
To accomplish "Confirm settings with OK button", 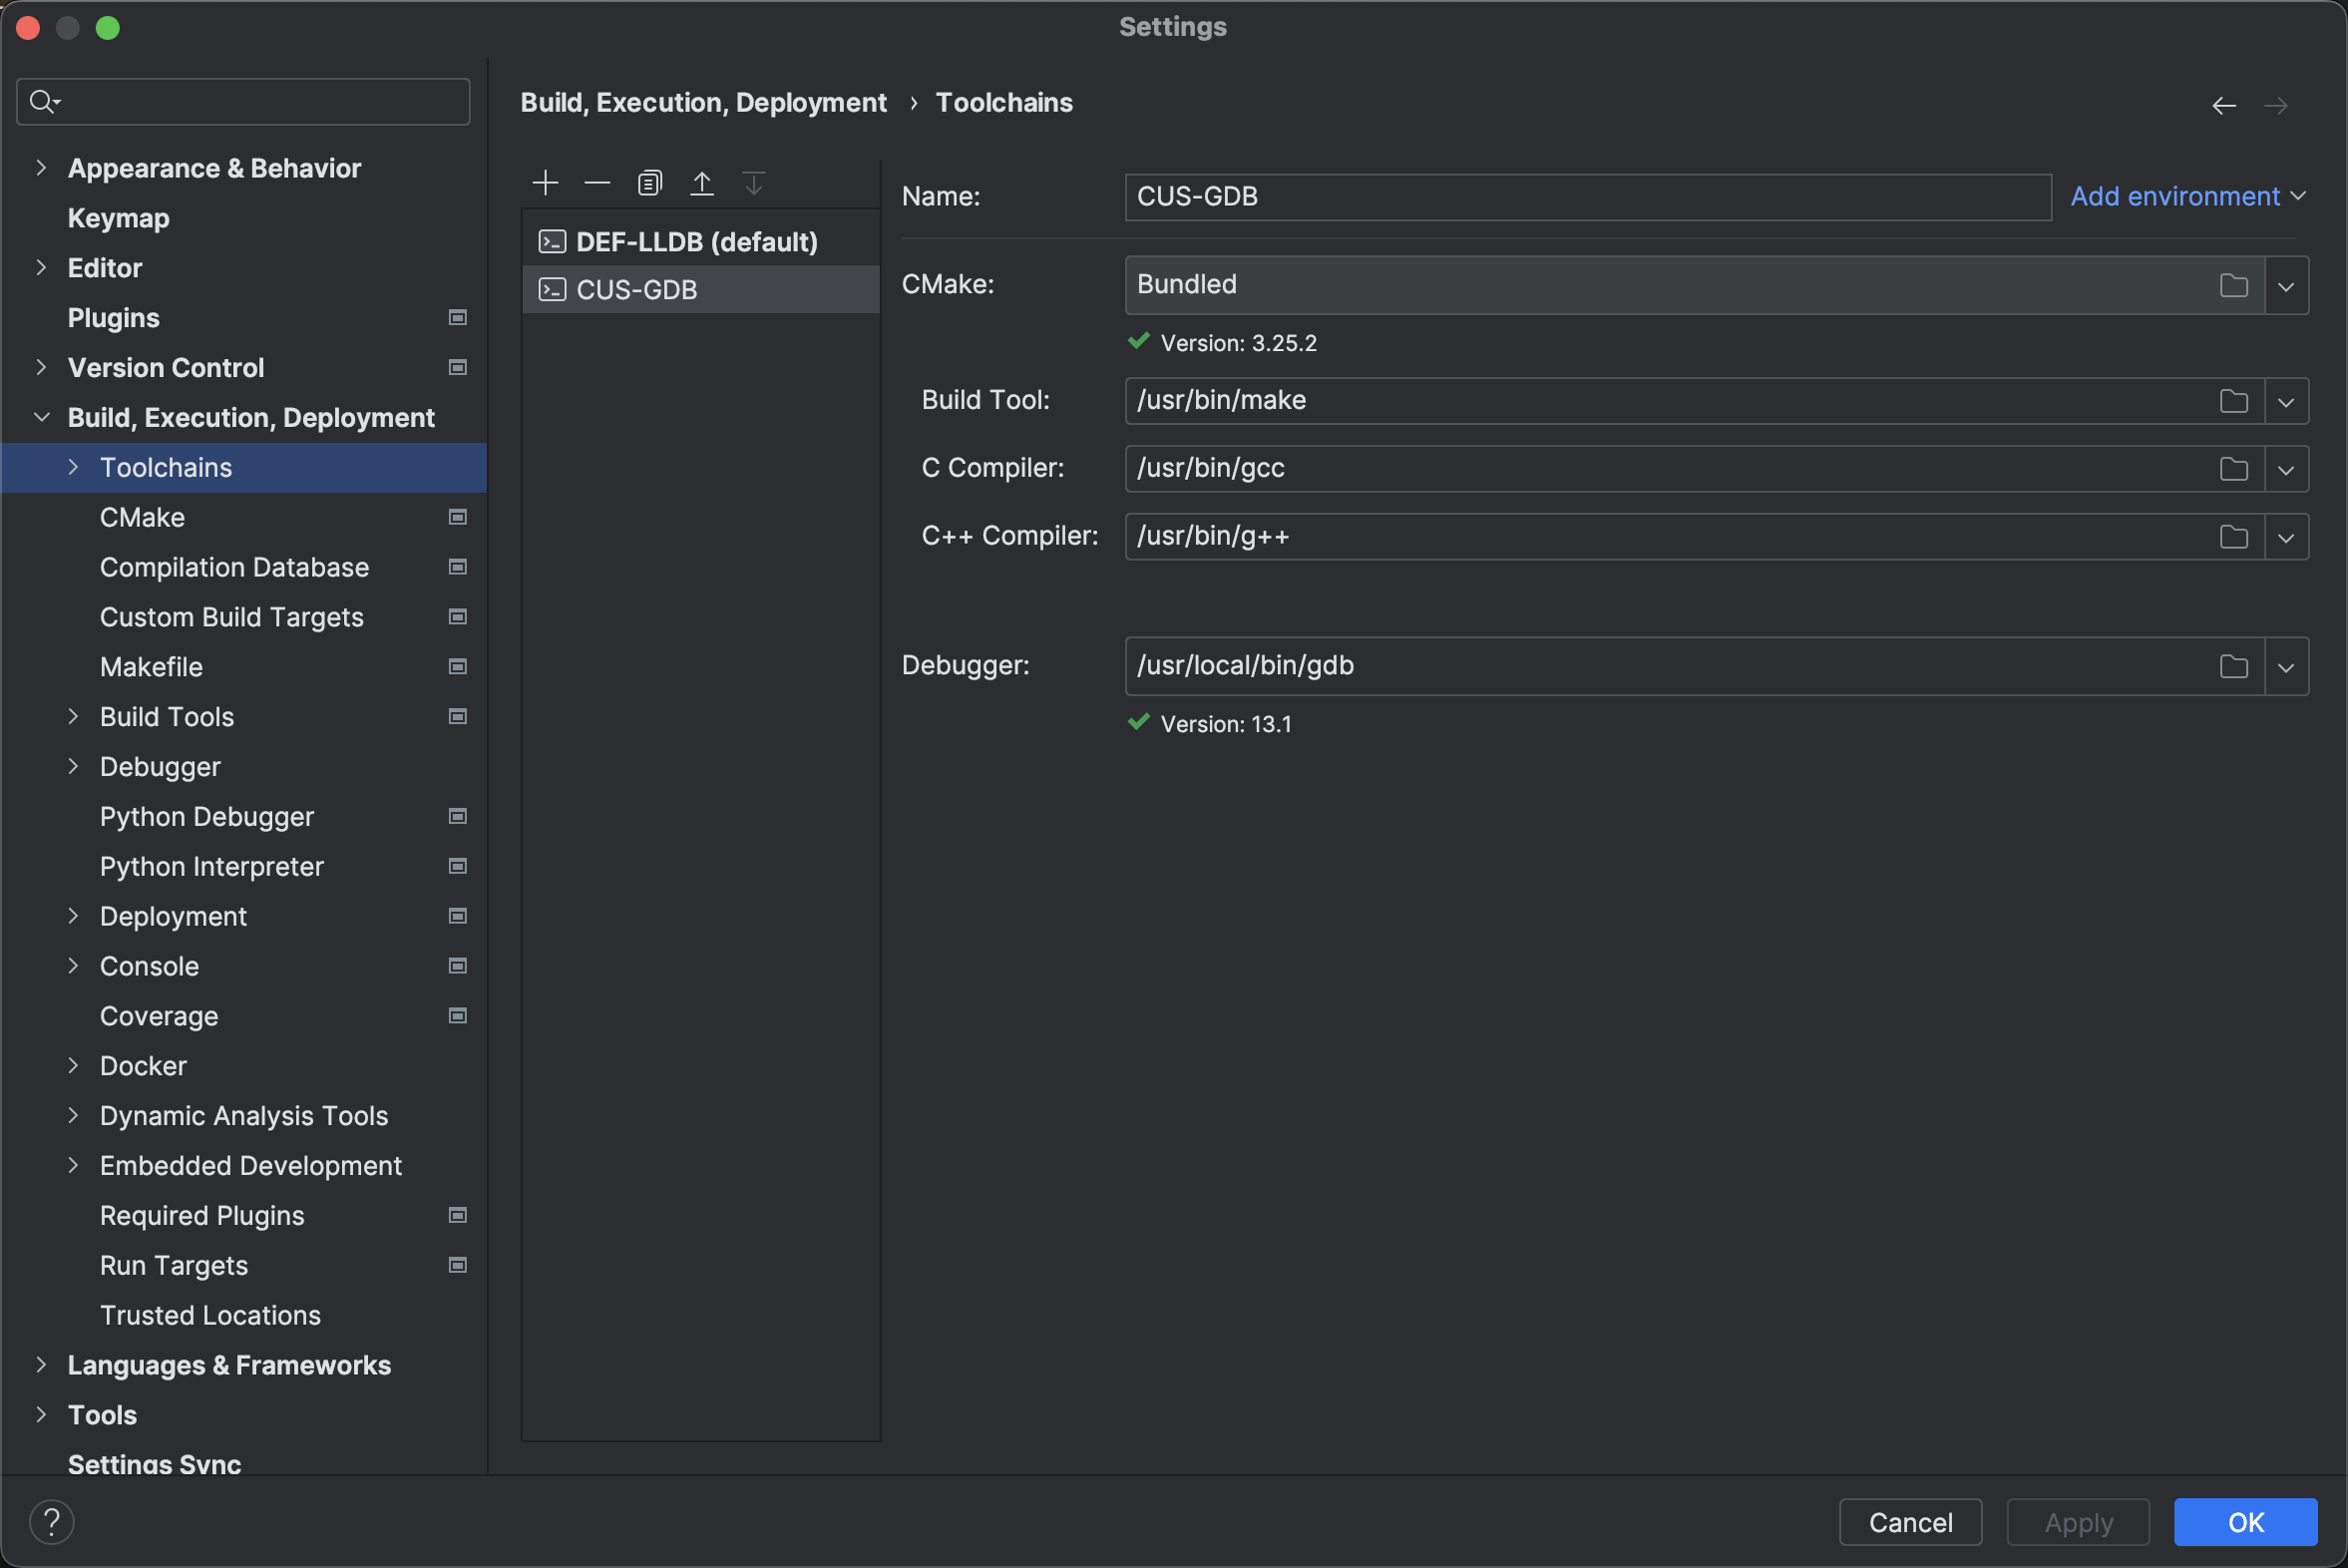I will [2245, 1522].
